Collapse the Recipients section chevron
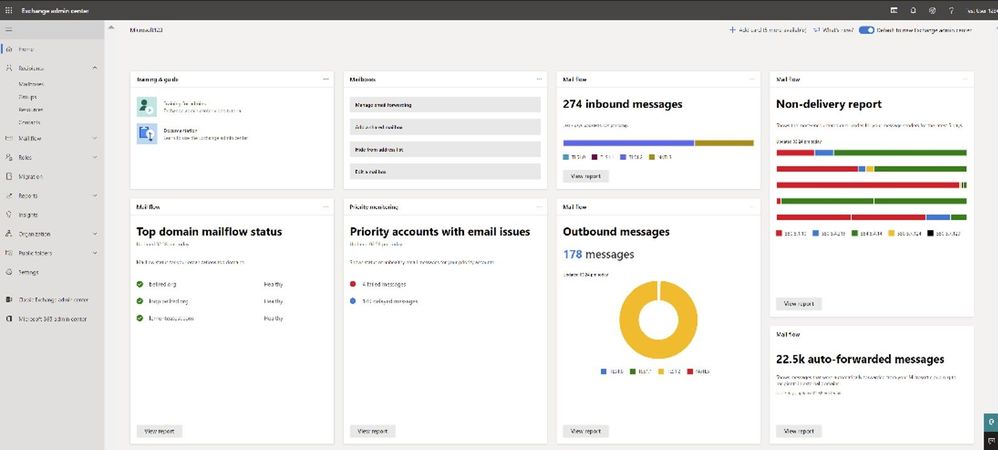 95,68
